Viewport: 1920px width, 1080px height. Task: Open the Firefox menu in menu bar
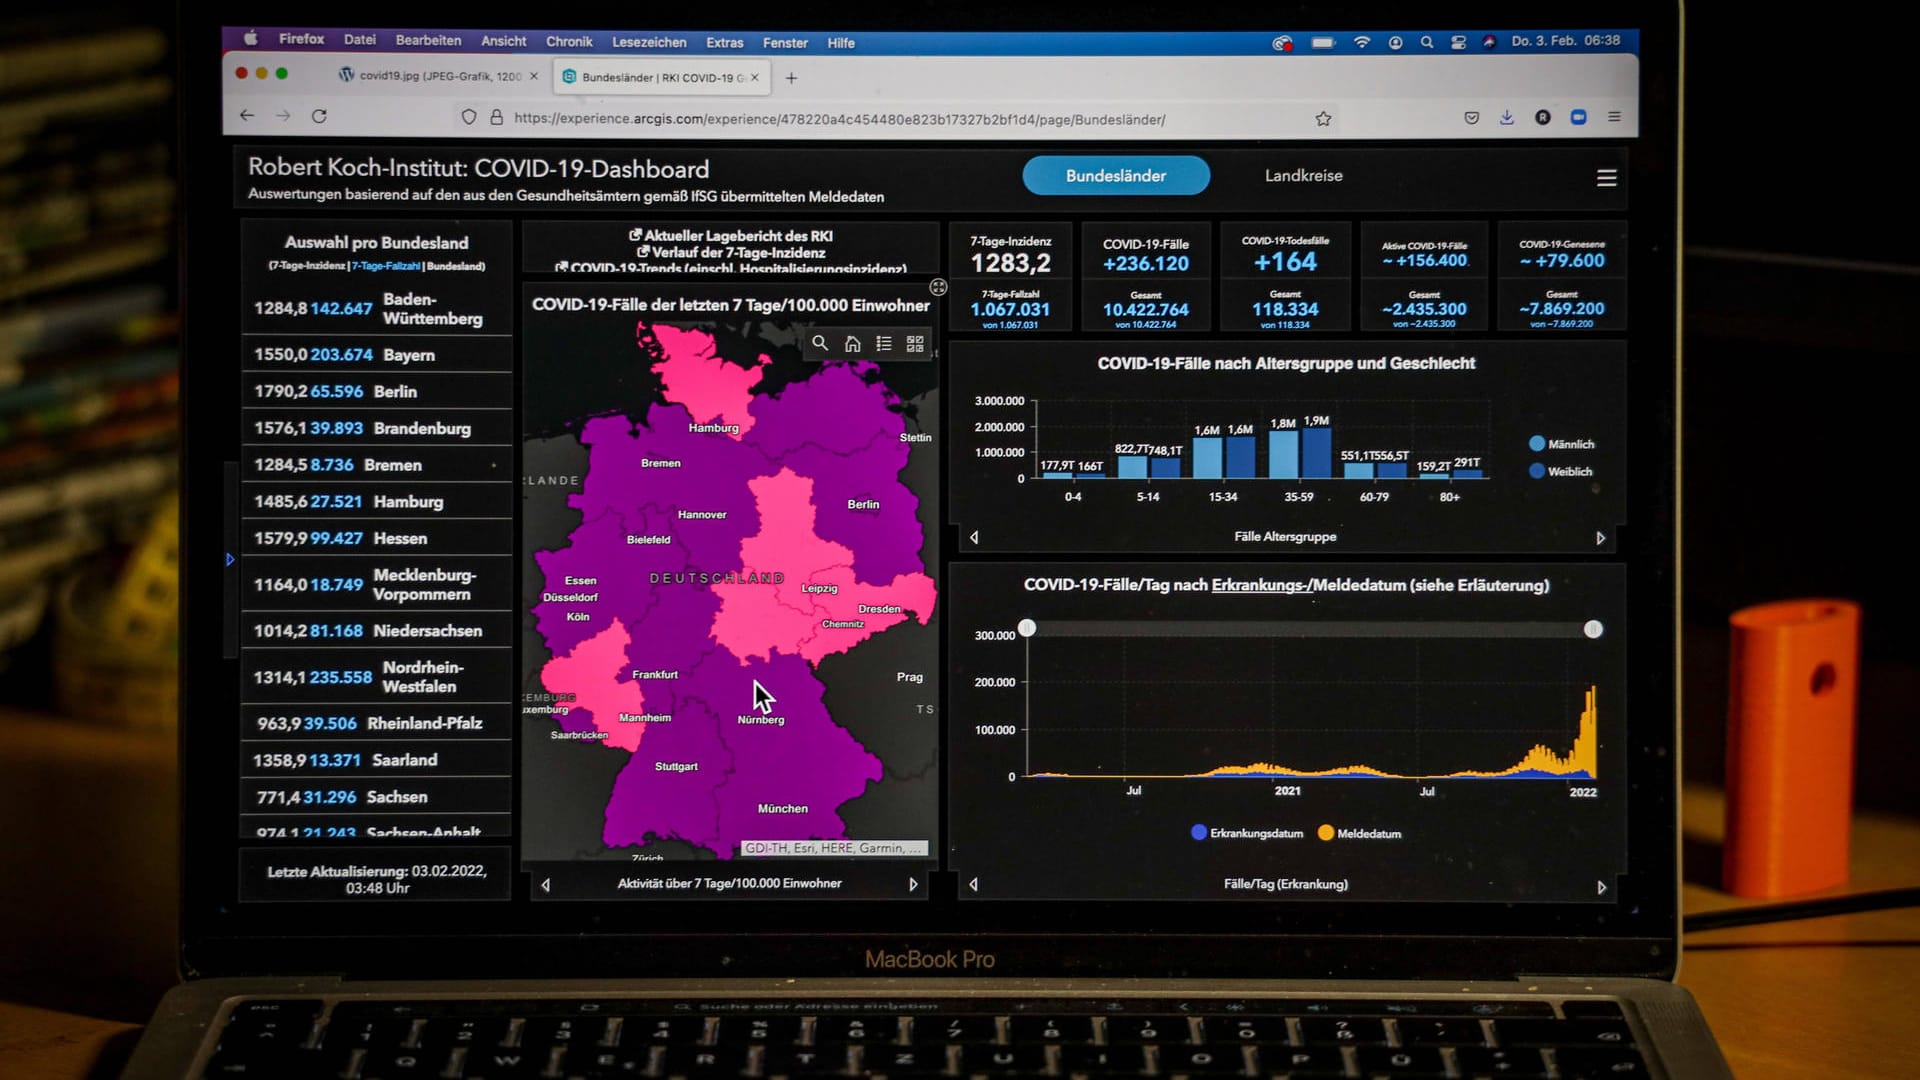point(301,39)
